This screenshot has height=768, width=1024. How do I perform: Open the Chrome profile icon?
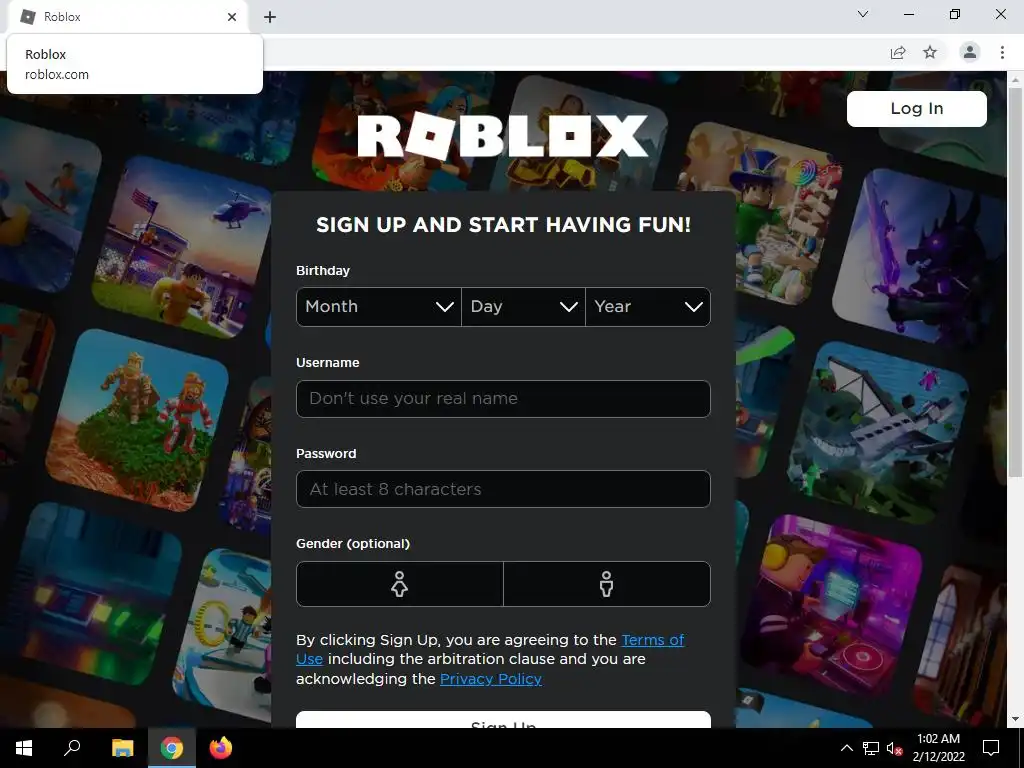[x=970, y=52]
